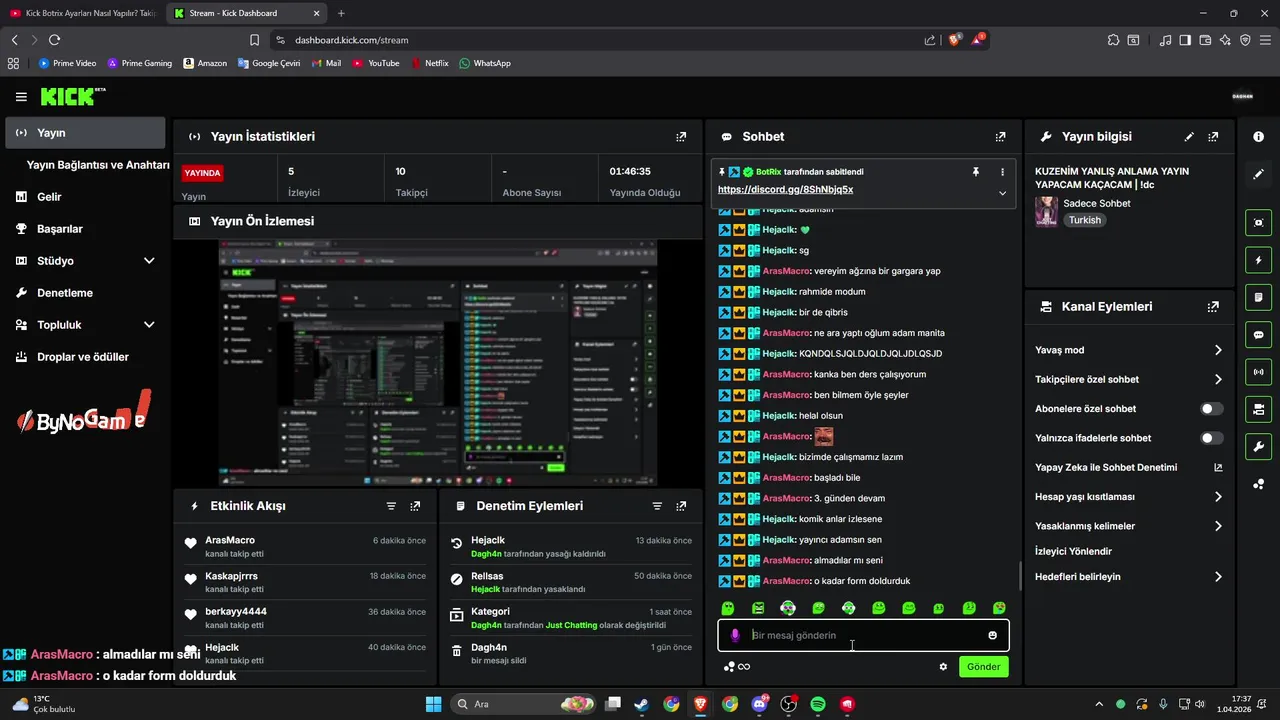Click the browser address bar URL
1280x720 pixels.
352,40
